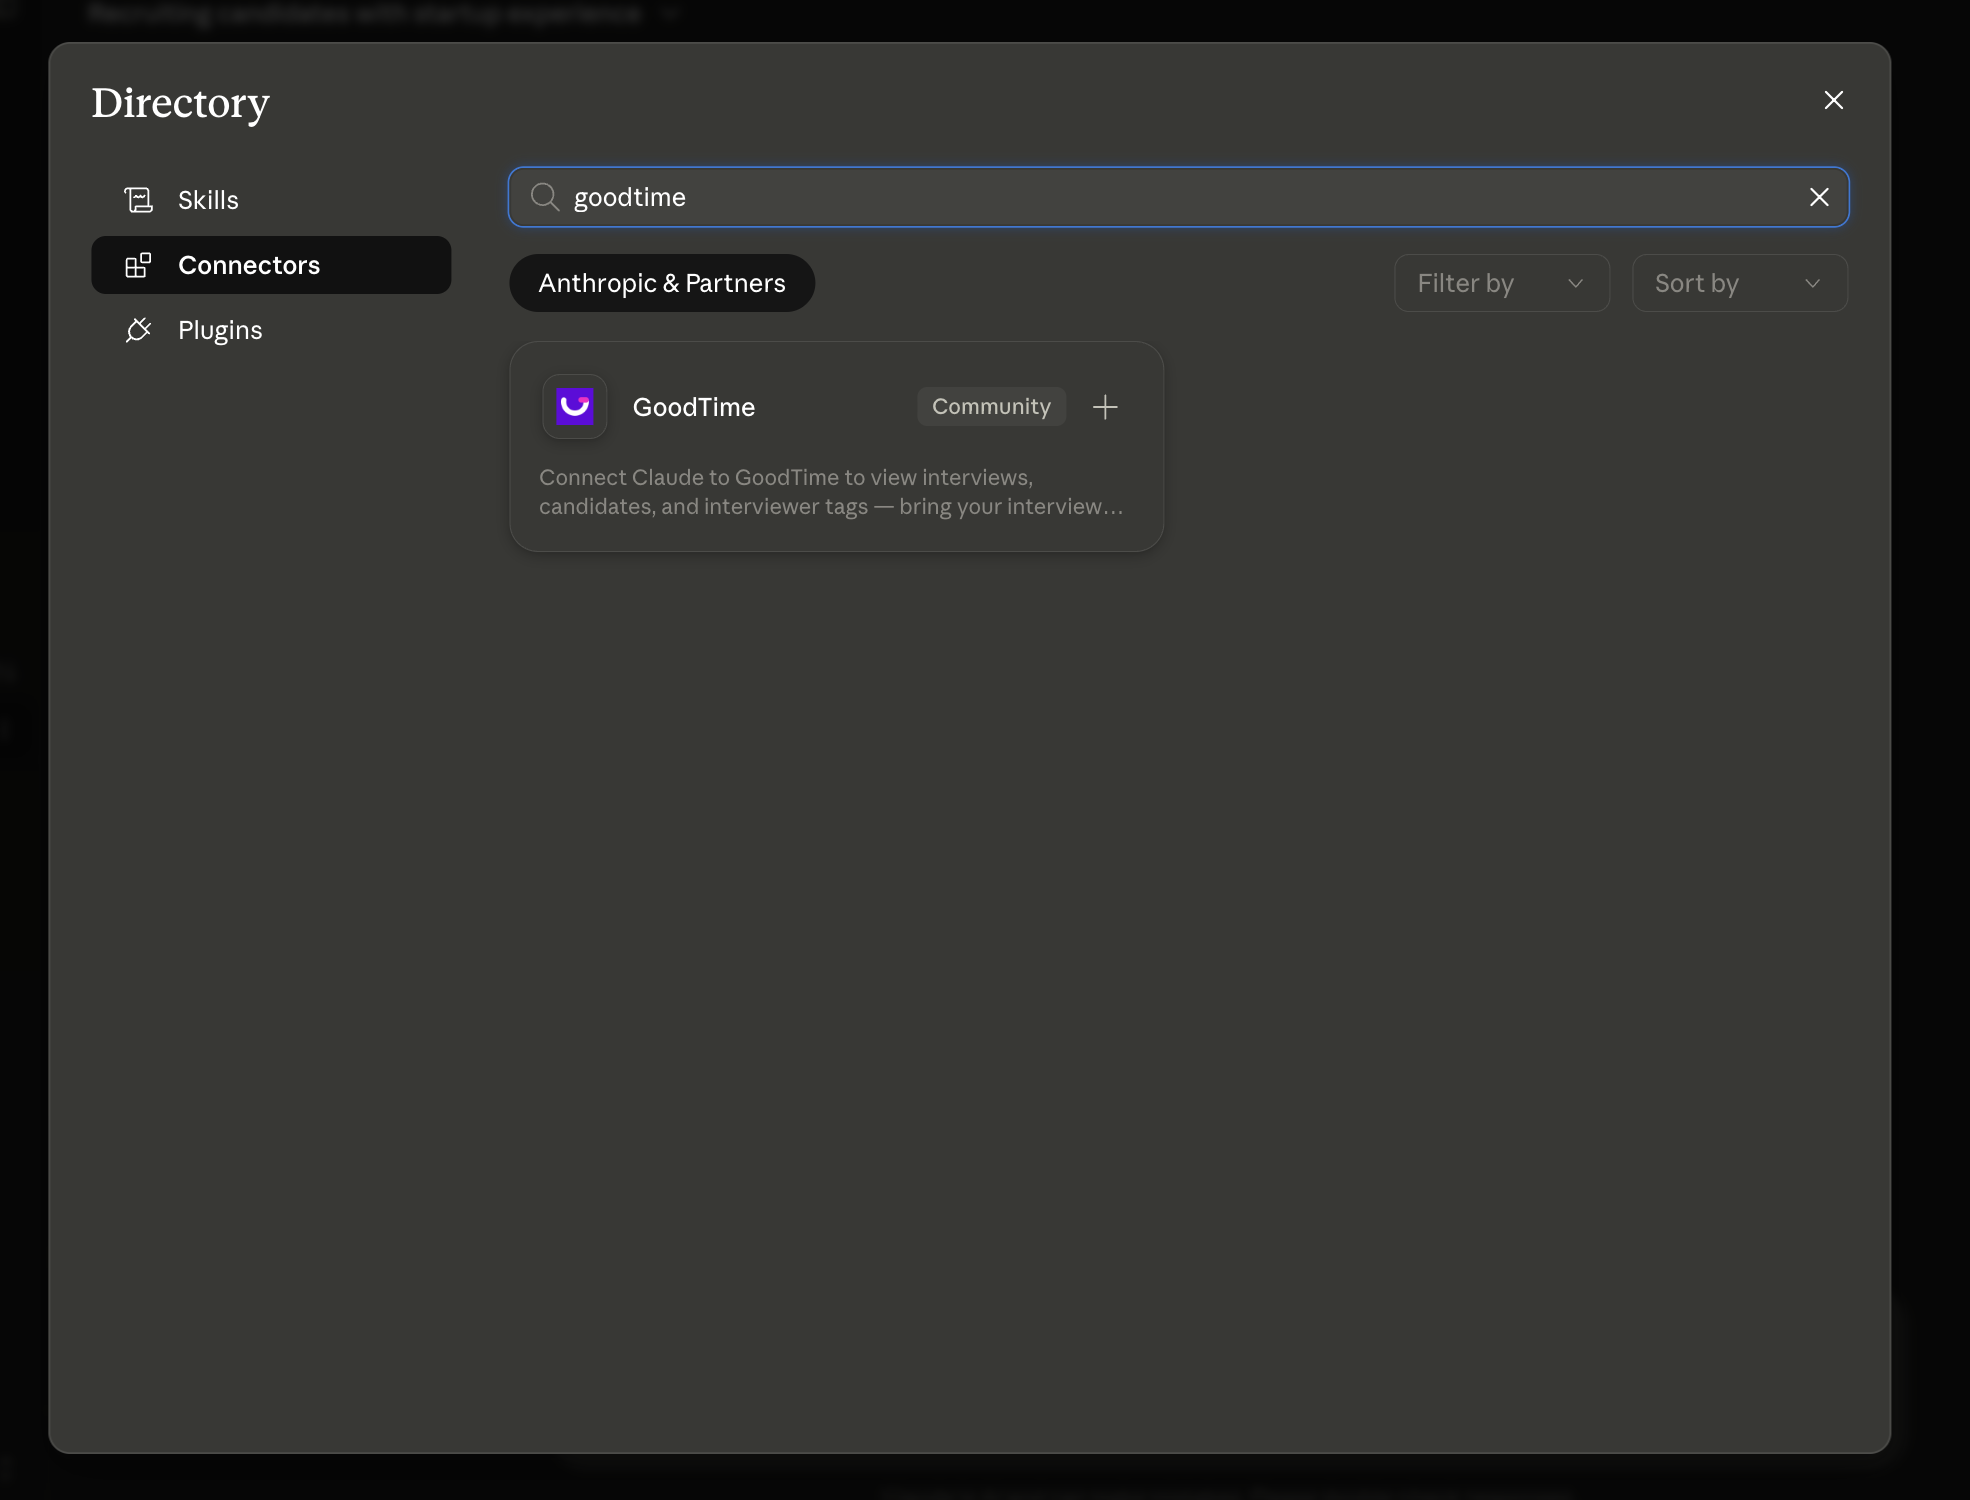Clear the goodtime search text

point(1819,197)
